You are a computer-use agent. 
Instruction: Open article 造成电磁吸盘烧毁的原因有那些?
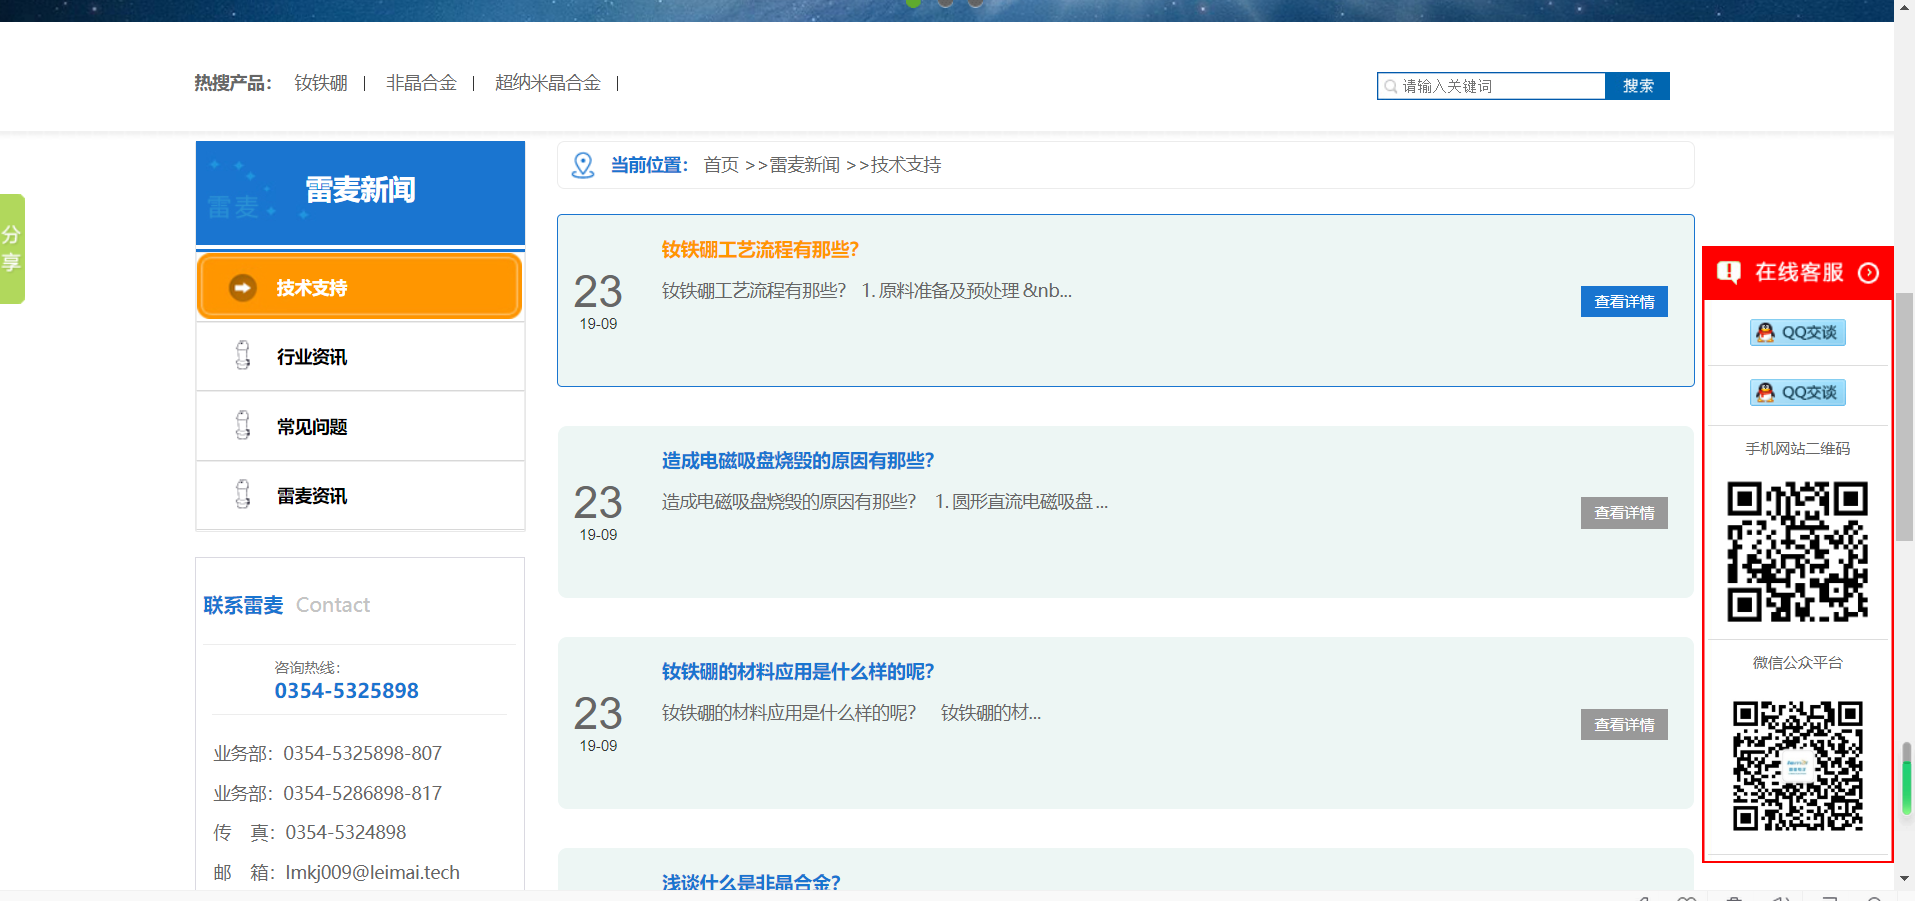(x=798, y=460)
